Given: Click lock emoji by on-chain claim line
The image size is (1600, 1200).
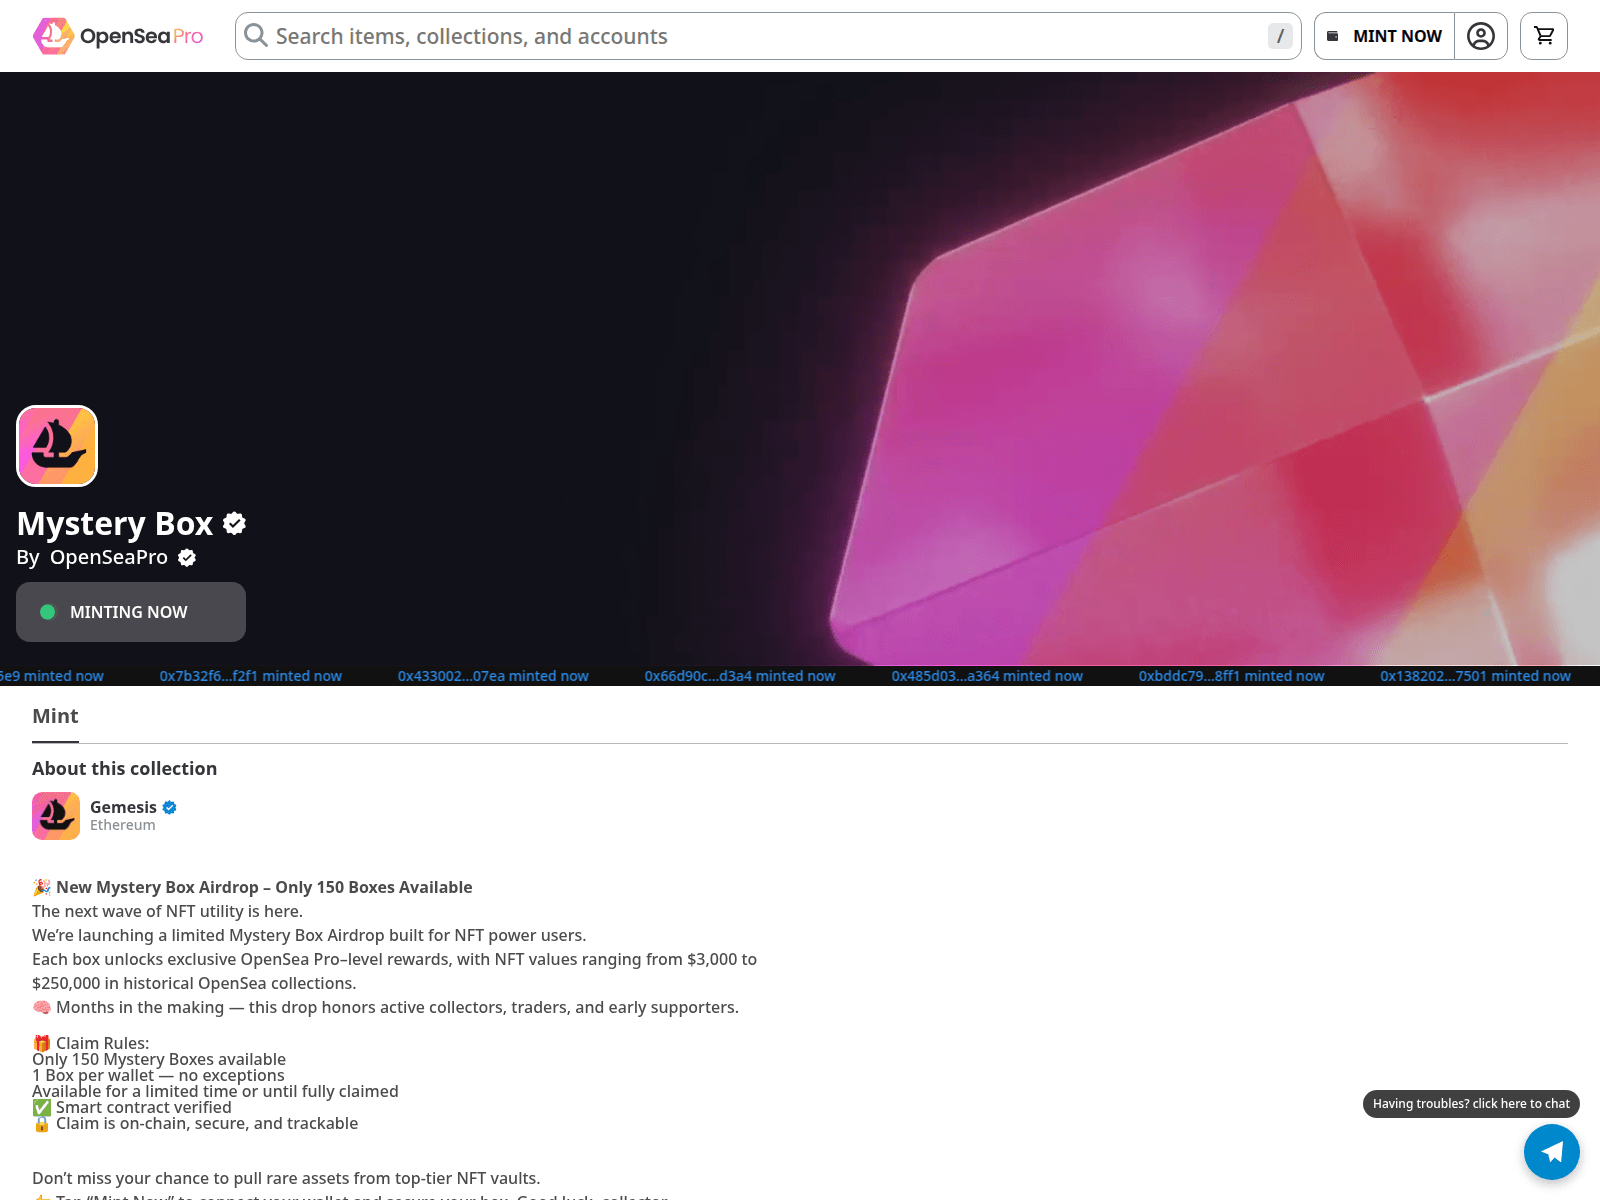Looking at the screenshot, I should tap(41, 1123).
